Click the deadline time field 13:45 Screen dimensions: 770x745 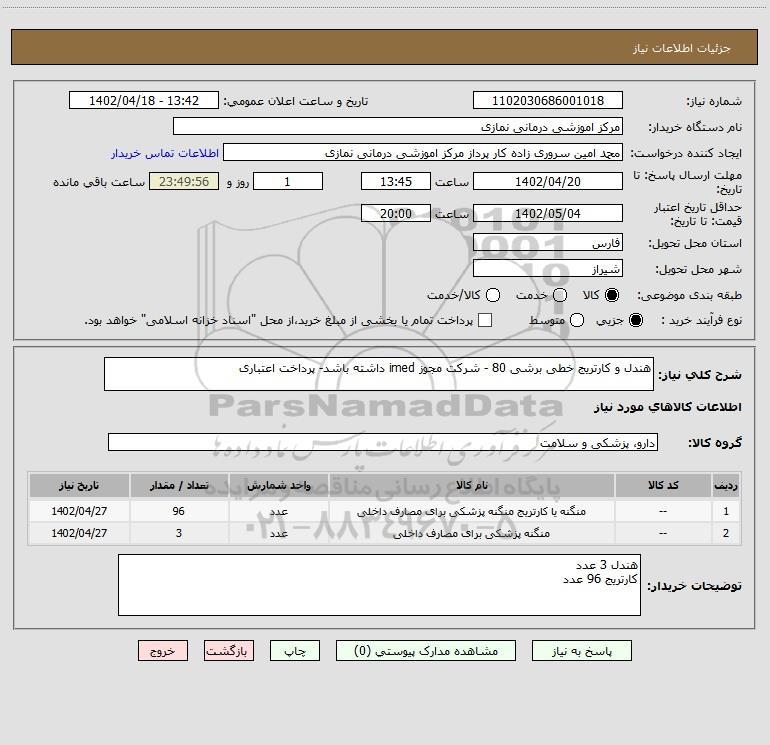pos(396,181)
